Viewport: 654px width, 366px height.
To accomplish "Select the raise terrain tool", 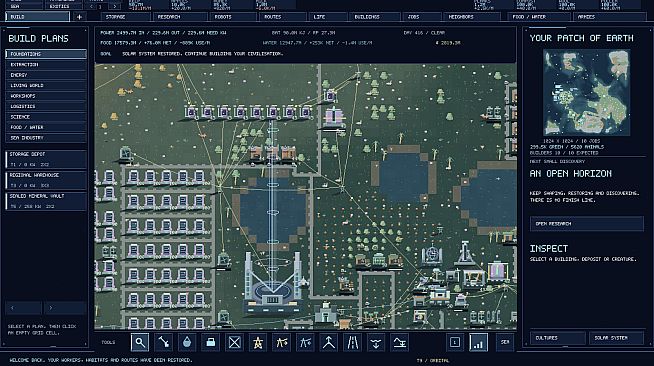I will (400, 343).
